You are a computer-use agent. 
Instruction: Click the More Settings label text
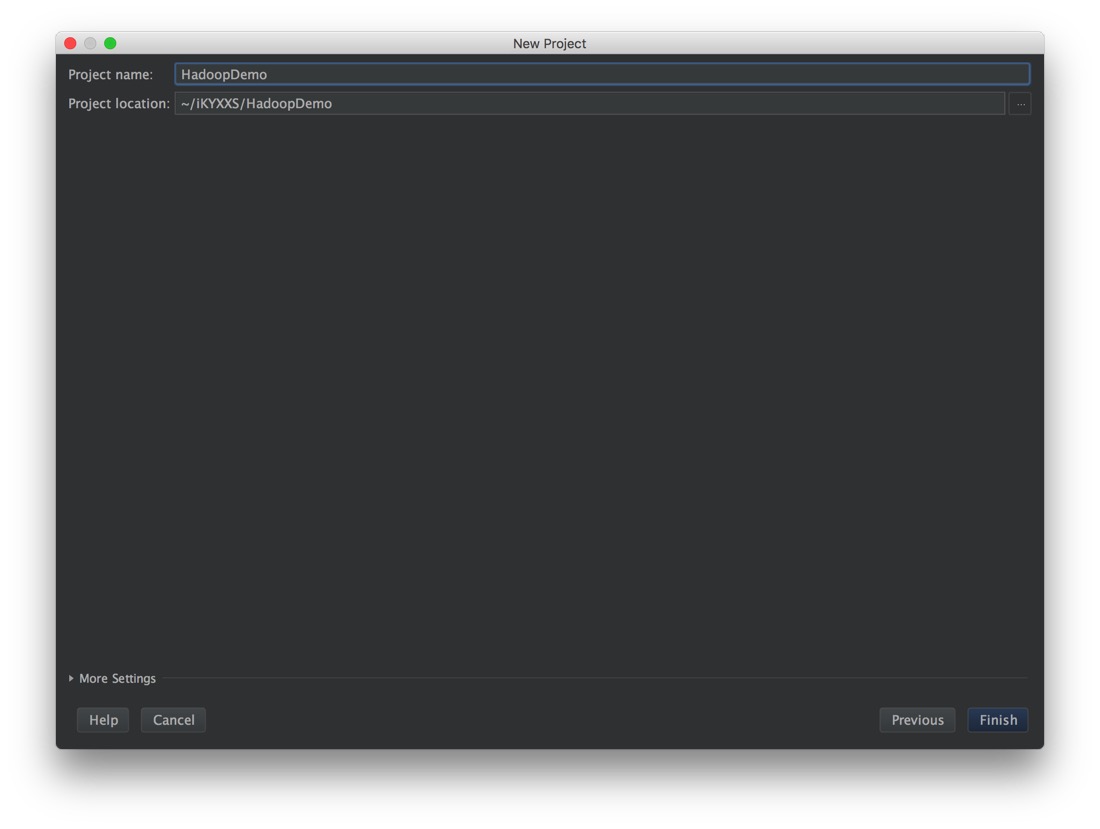[117, 678]
